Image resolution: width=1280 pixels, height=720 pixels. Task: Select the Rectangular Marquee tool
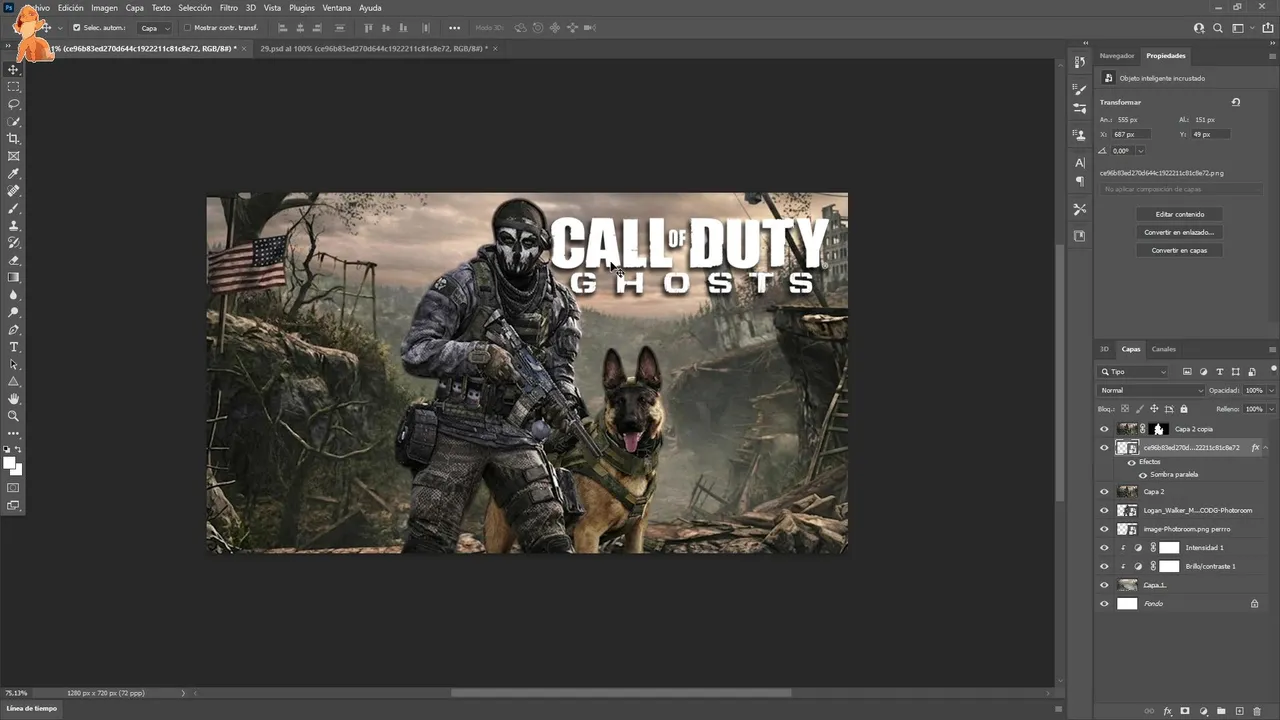pyautogui.click(x=14, y=87)
